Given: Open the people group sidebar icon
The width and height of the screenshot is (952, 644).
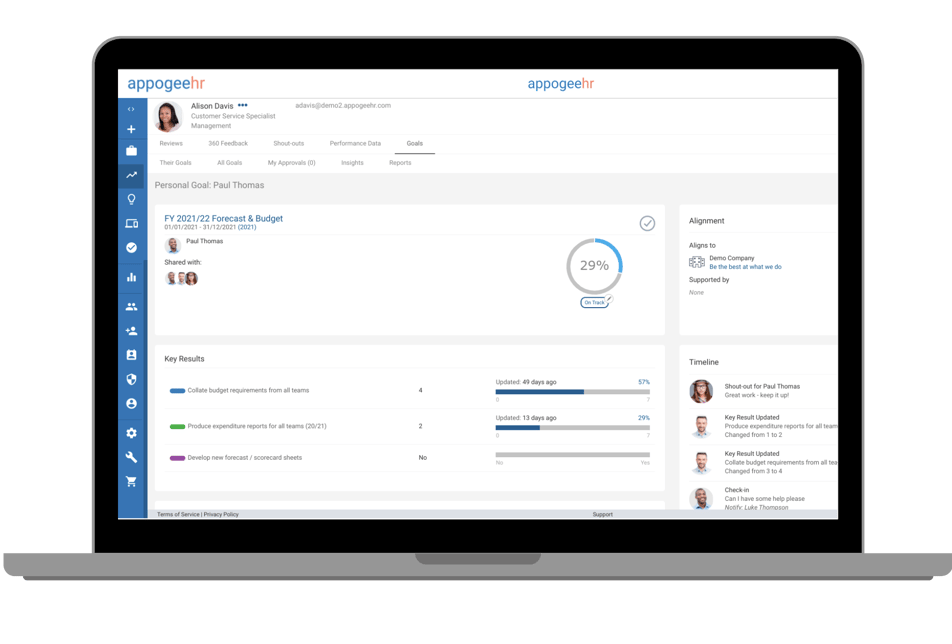Looking at the screenshot, I should [x=131, y=307].
